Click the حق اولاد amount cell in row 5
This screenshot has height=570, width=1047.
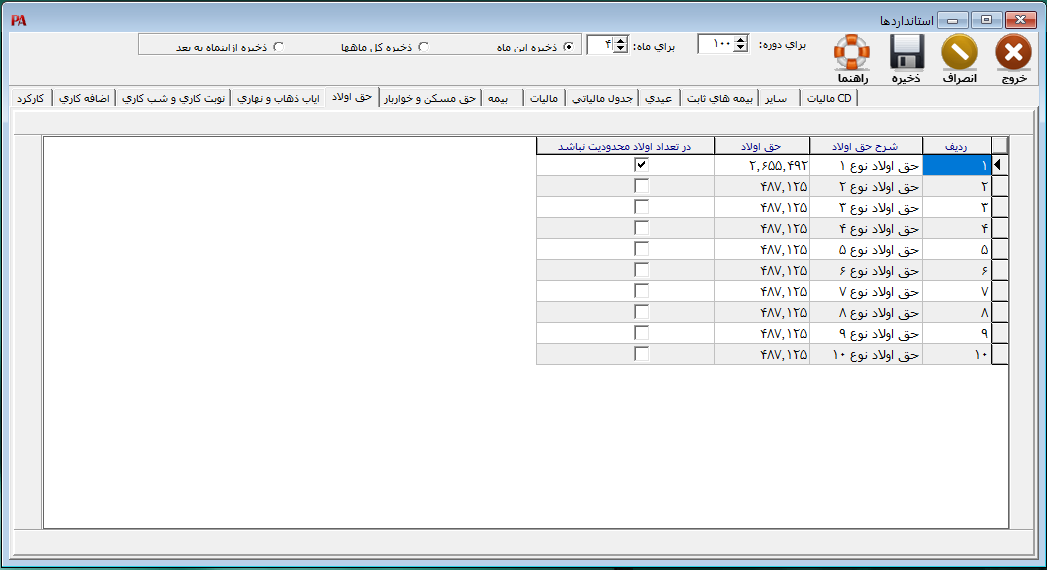click(761, 249)
